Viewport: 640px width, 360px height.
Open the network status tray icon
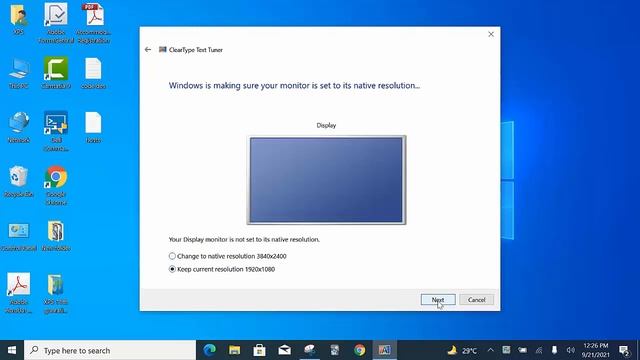pyautogui.click(x=539, y=350)
